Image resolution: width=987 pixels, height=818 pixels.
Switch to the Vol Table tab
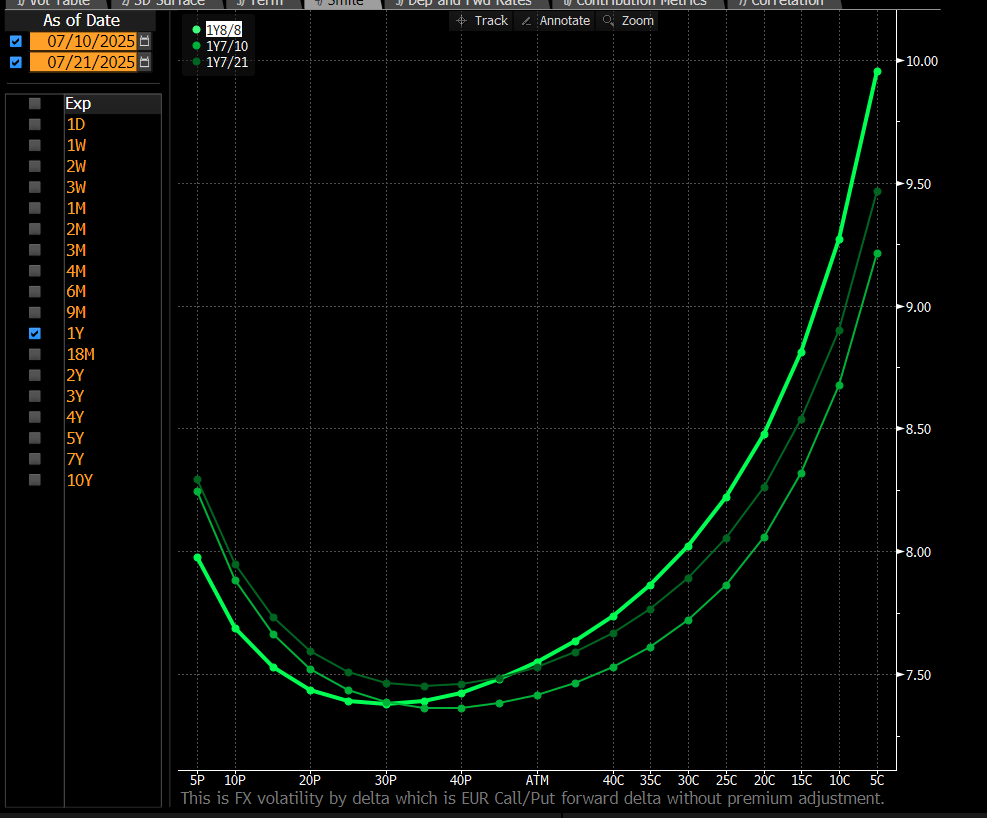[53, 3]
